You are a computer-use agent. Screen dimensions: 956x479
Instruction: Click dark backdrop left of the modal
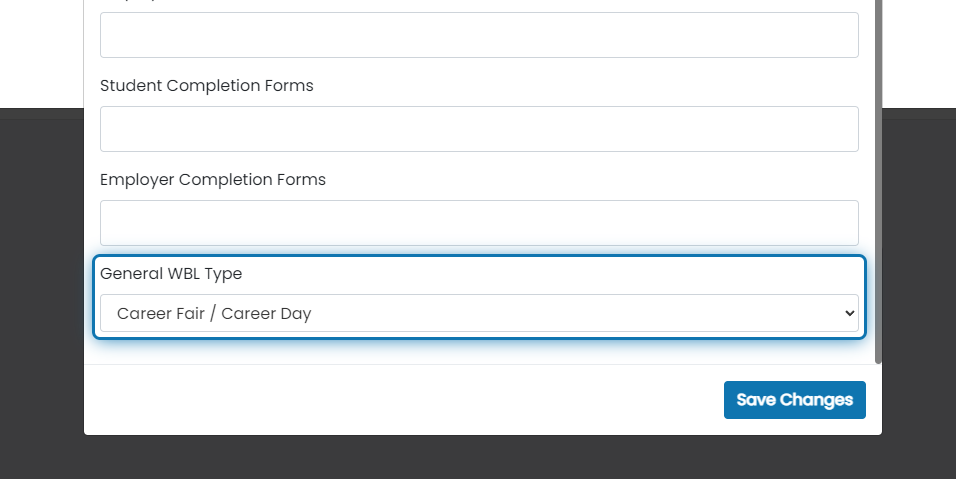pyautogui.click(x=41, y=293)
